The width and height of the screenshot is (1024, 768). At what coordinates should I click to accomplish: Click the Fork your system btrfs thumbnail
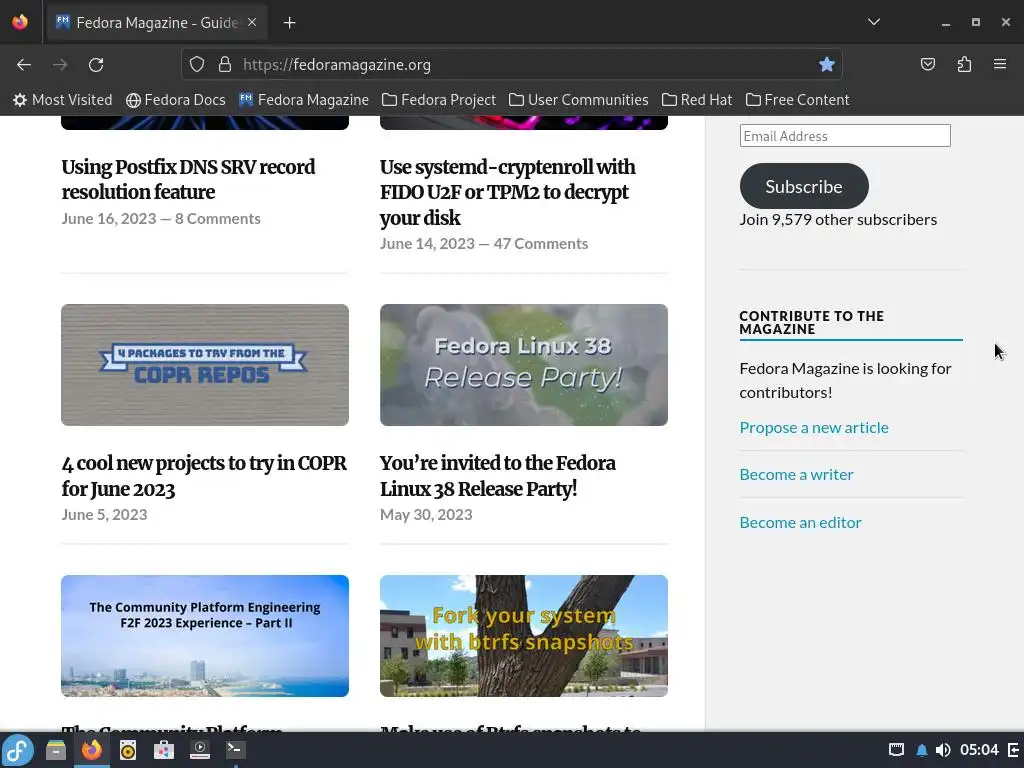pos(524,636)
